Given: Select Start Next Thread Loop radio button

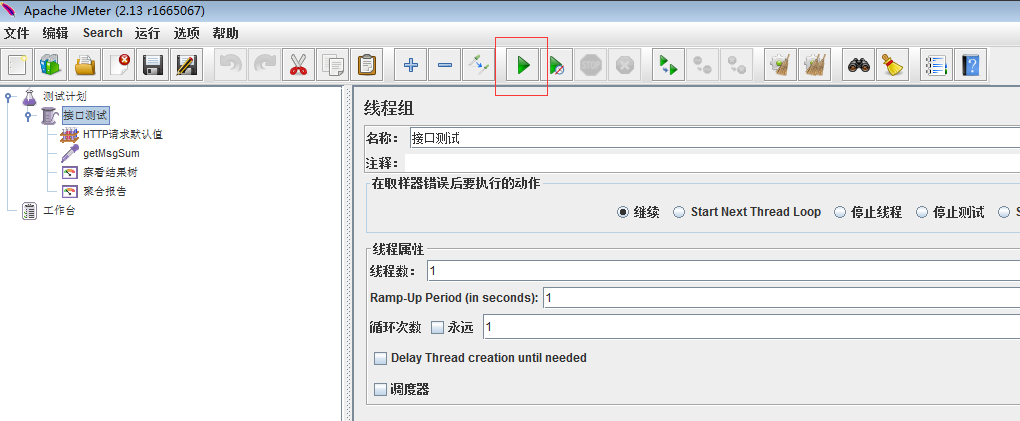Looking at the screenshot, I should coord(679,212).
